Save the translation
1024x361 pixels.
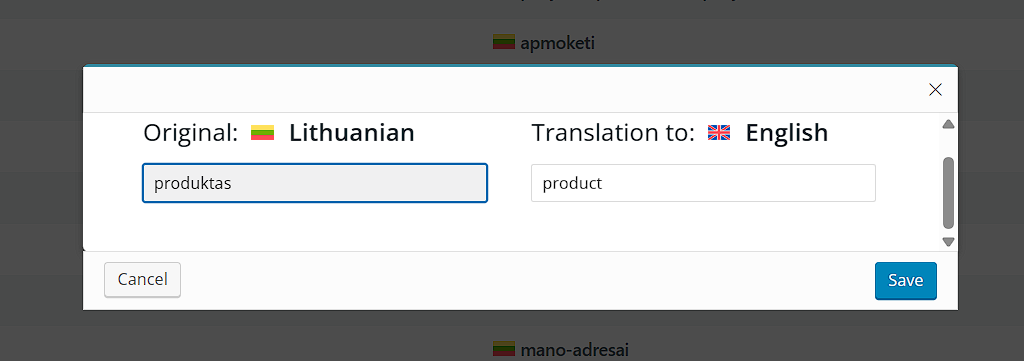906,281
